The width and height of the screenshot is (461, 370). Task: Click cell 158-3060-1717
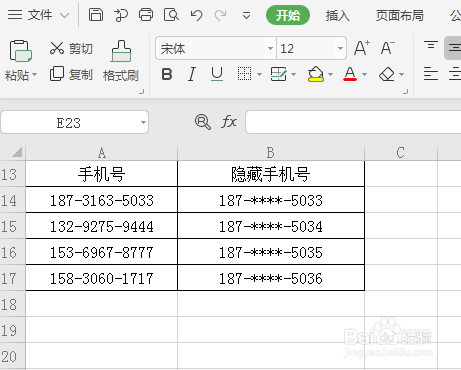point(102,278)
